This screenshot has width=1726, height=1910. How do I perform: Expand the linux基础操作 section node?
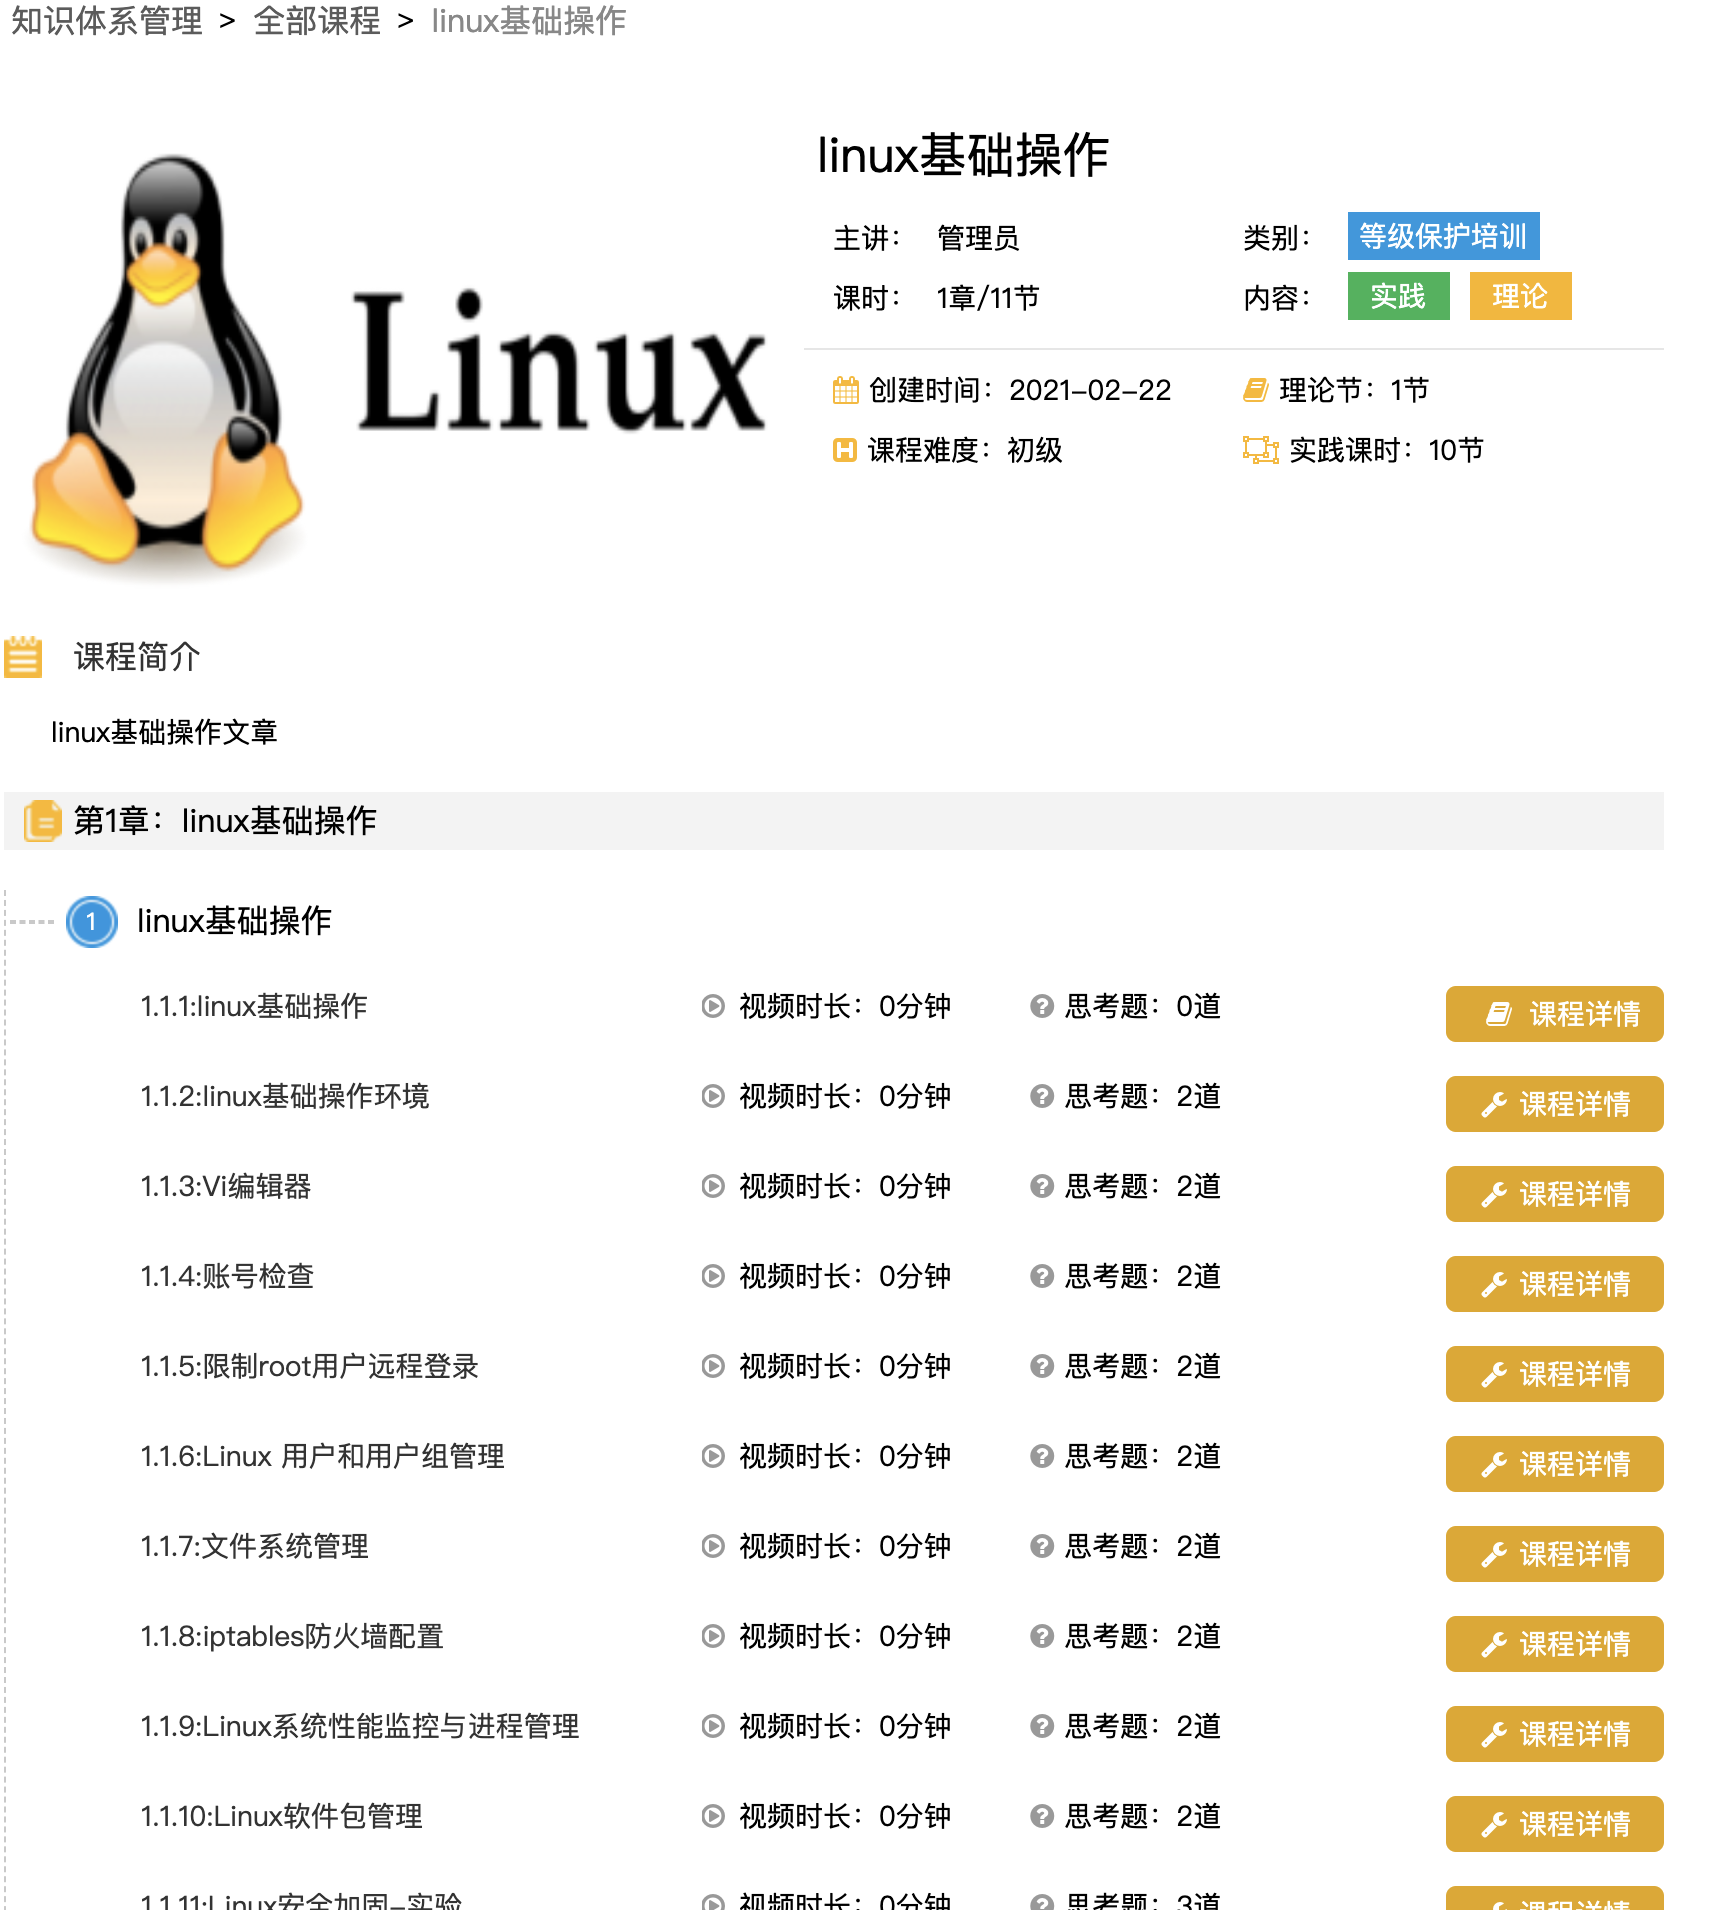click(234, 921)
